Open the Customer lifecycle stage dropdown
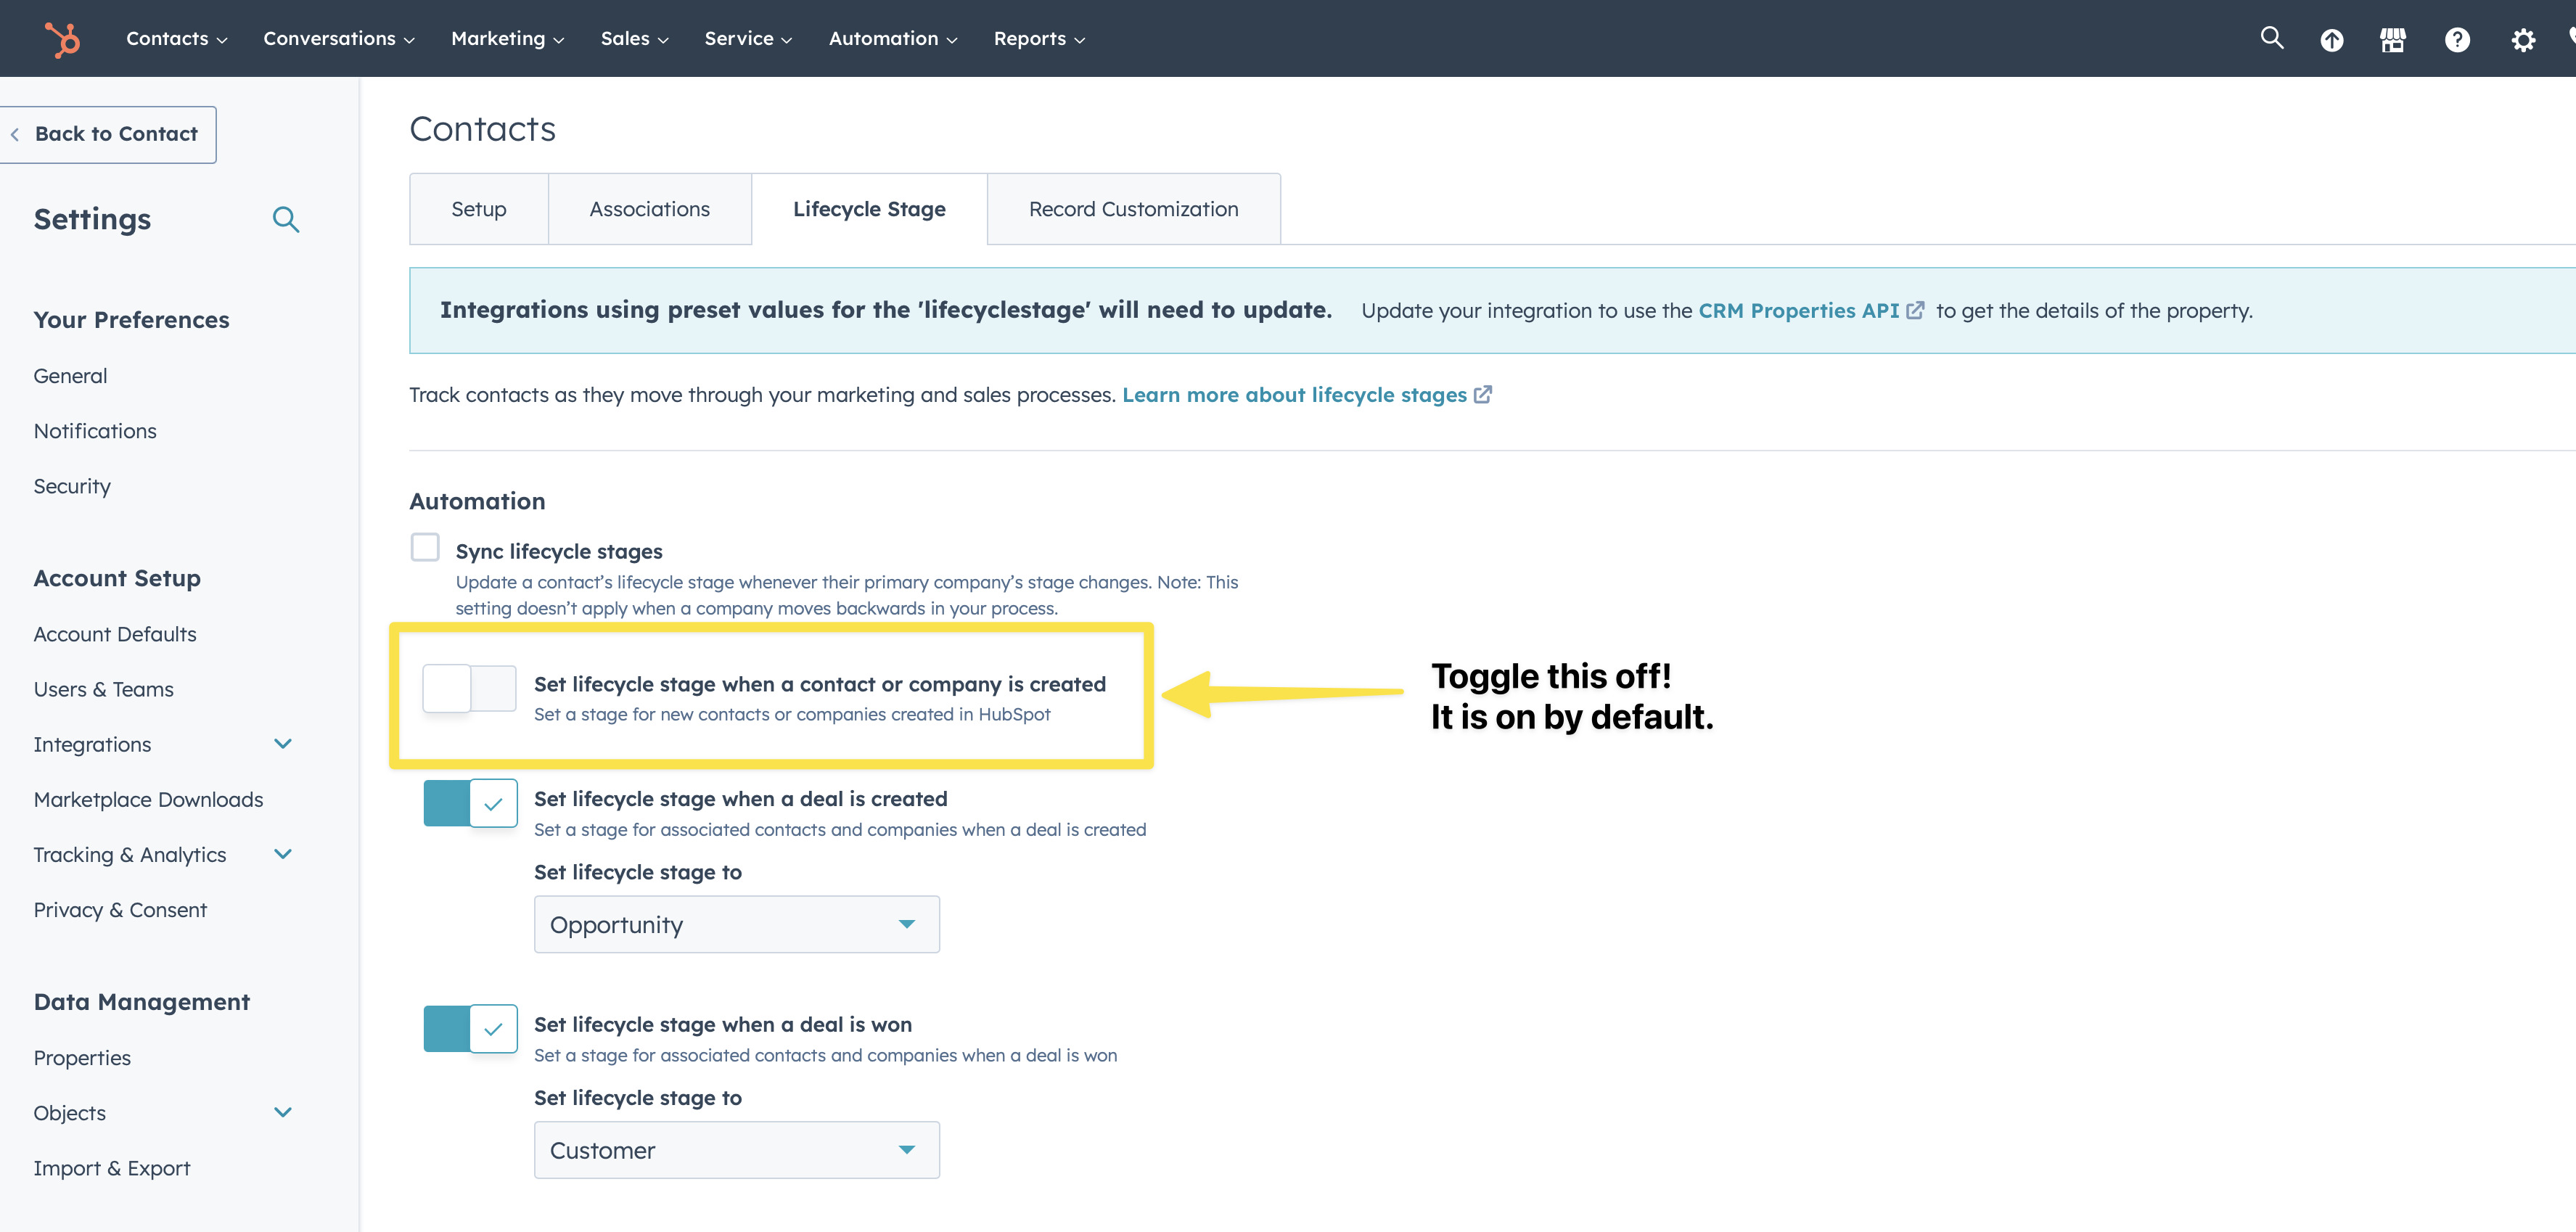Image resolution: width=2576 pixels, height=1232 pixels. 736,1149
